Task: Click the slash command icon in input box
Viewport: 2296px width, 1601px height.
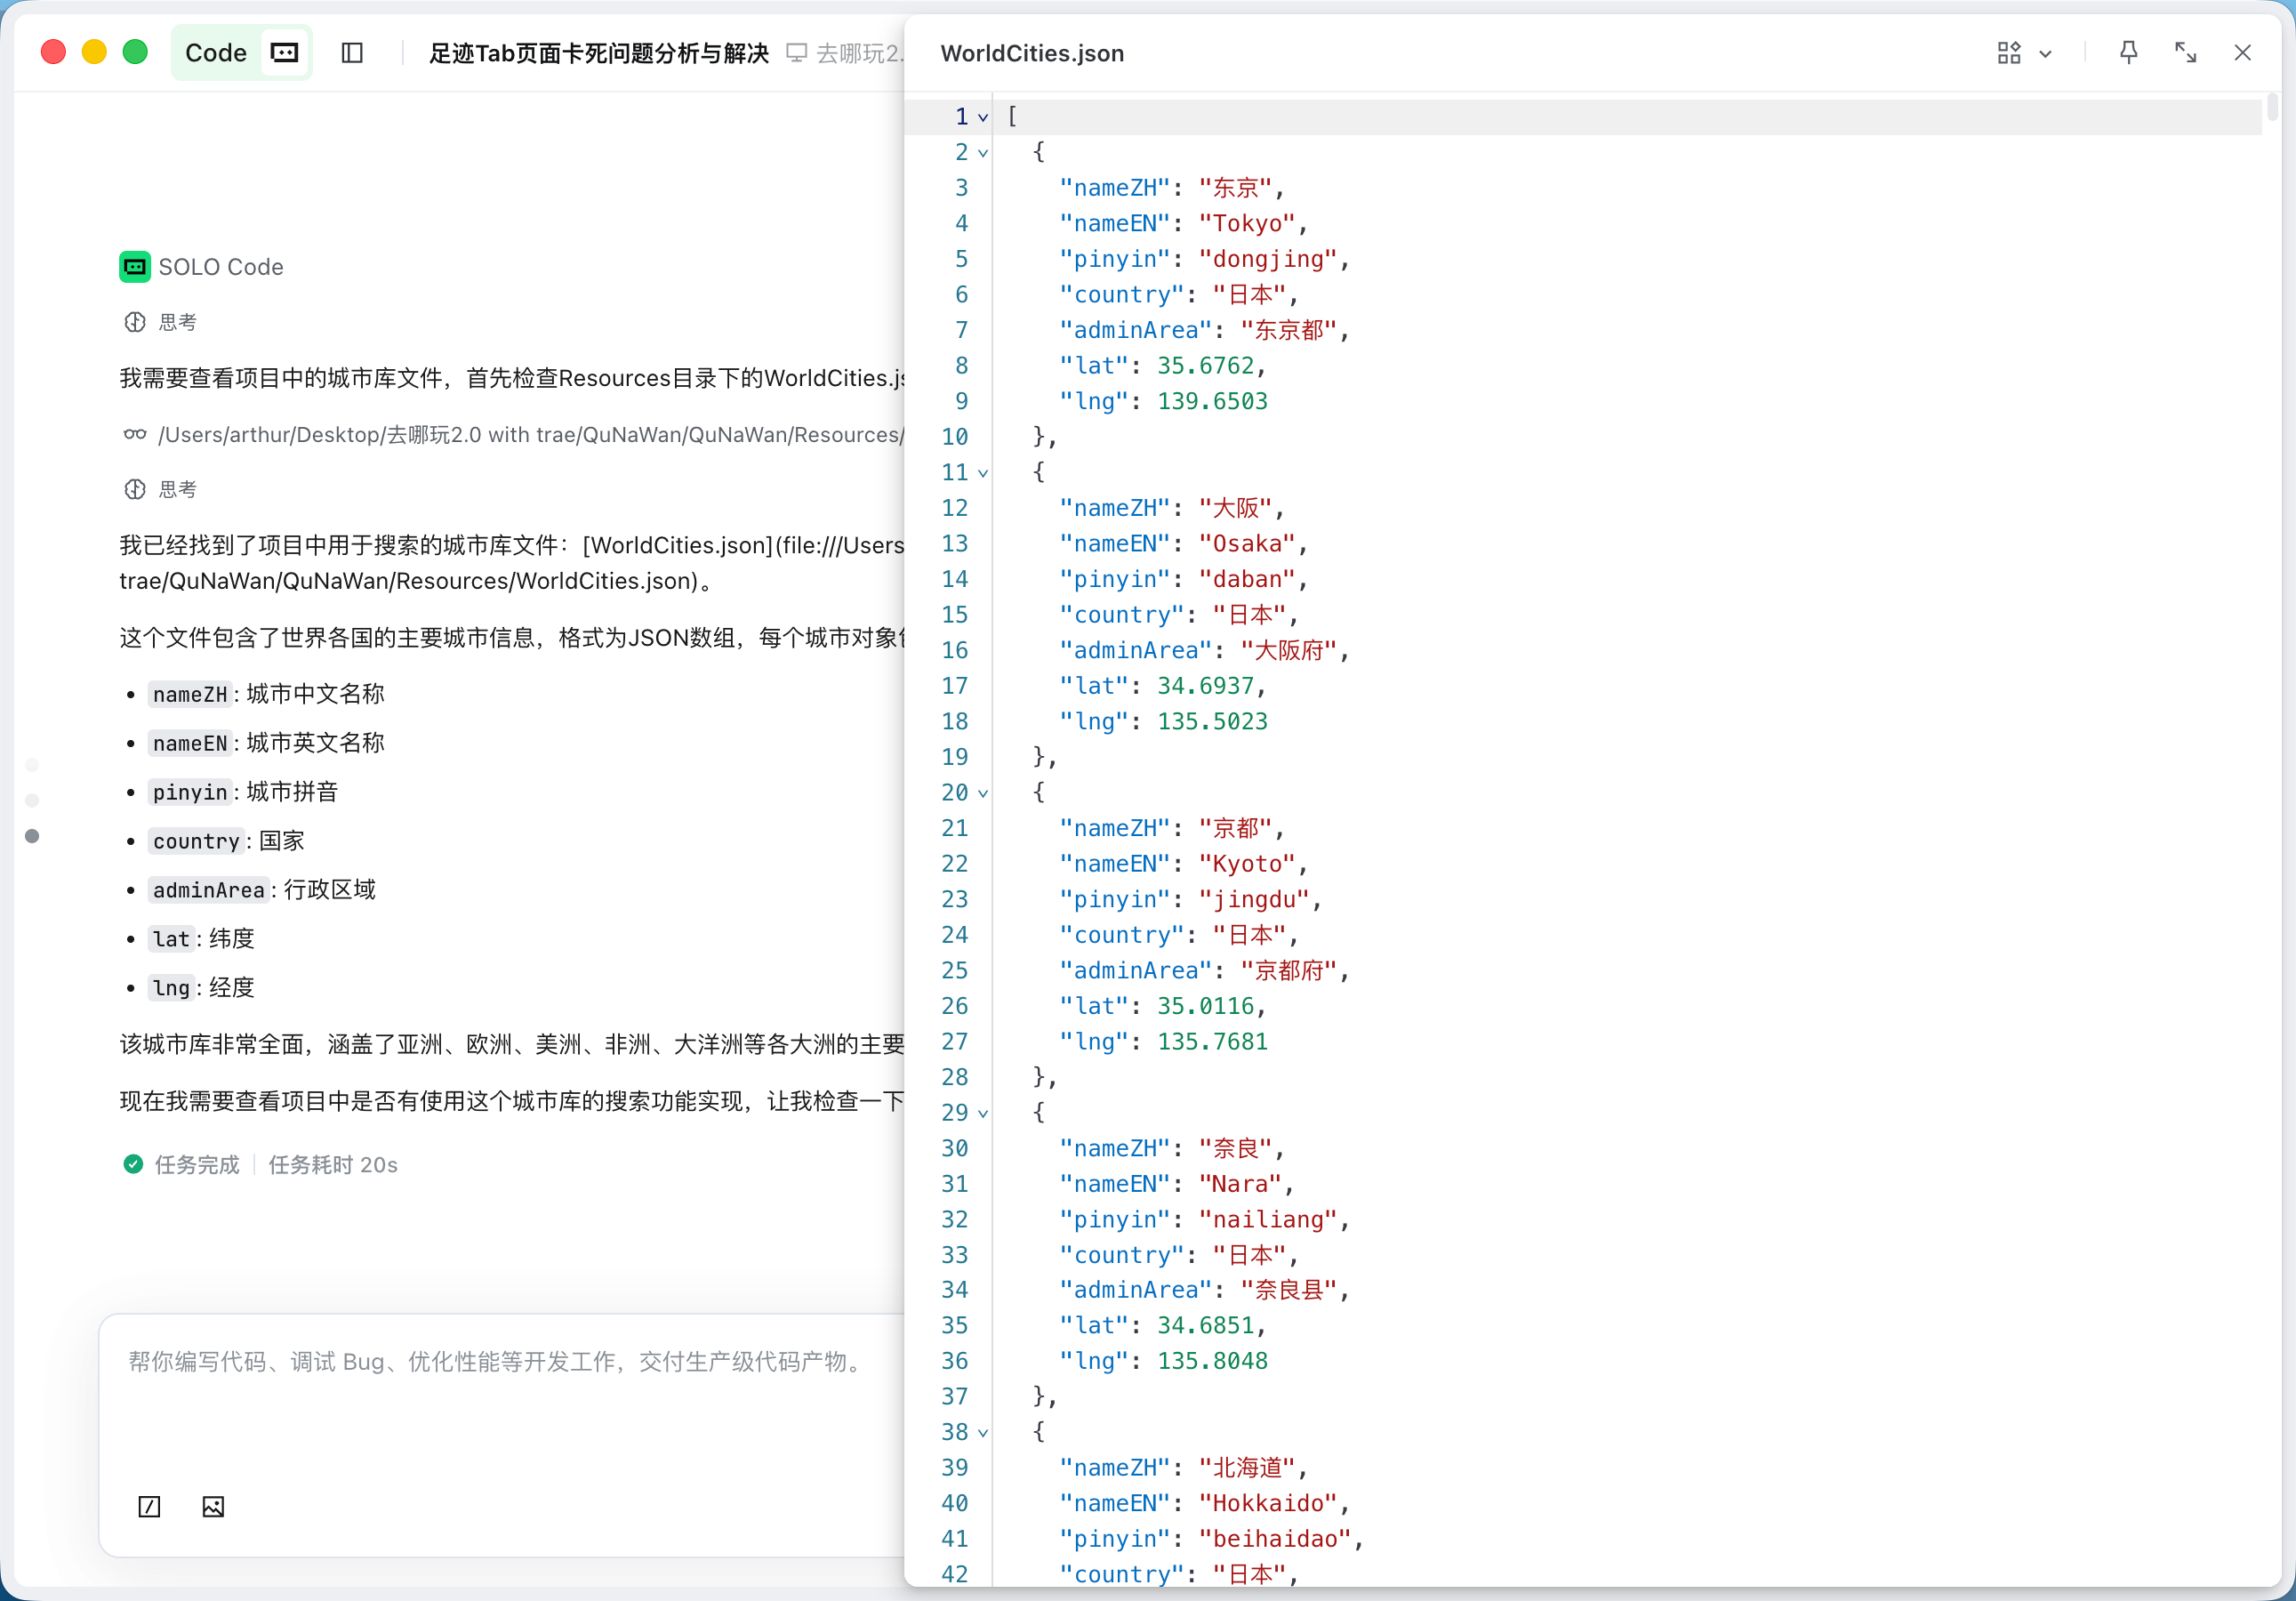Action: 149,1506
